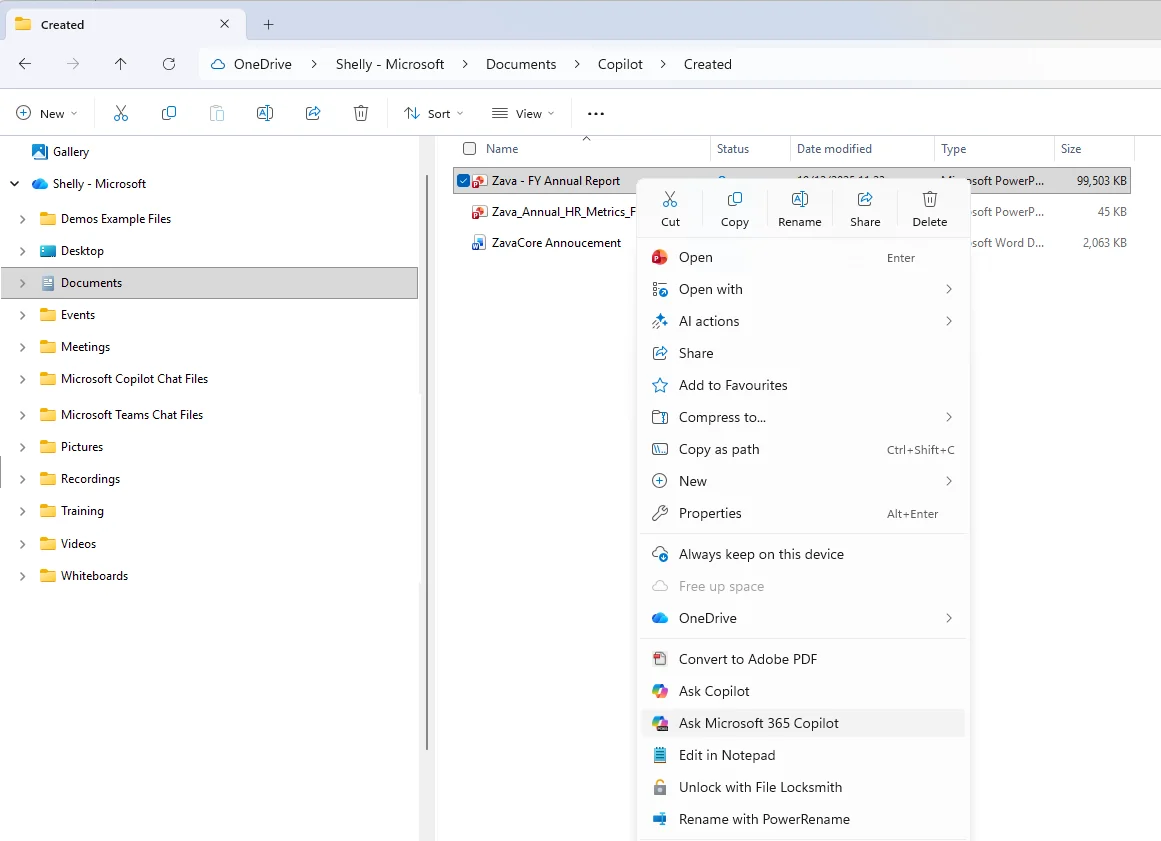Close the Created tab
The width and height of the screenshot is (1161, 841).
[224, 24]
